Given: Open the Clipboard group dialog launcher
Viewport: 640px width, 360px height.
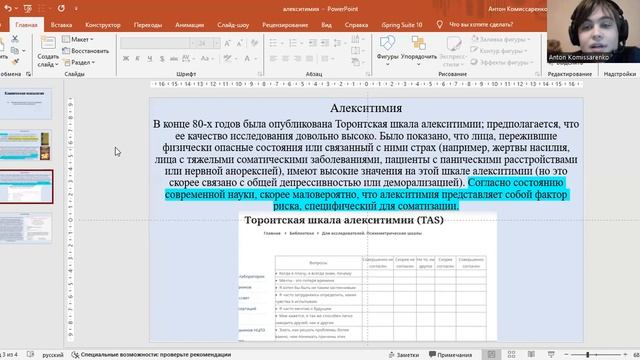Looking at the screenshot, I should coord(28,74).
